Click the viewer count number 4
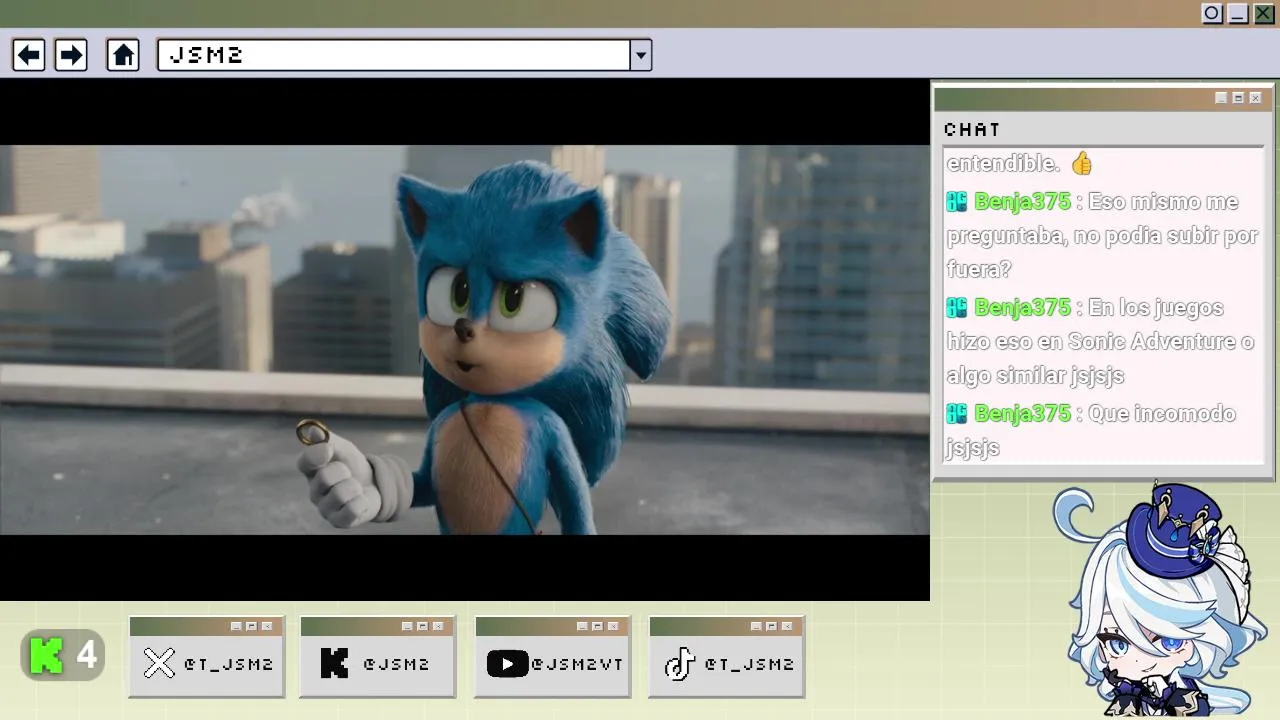The image size is (1280, 720). (87, 656)
